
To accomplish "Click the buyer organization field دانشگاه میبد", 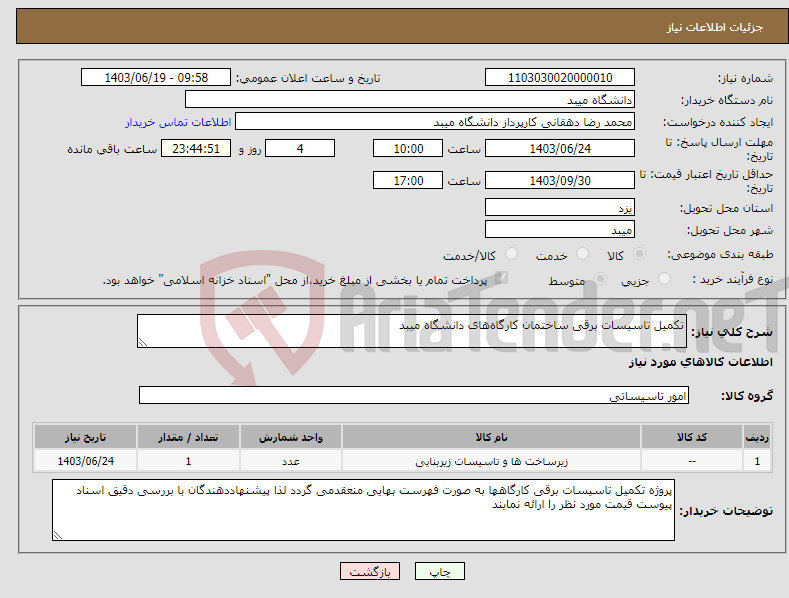I will pyautogui.click(x=410, y=100).
